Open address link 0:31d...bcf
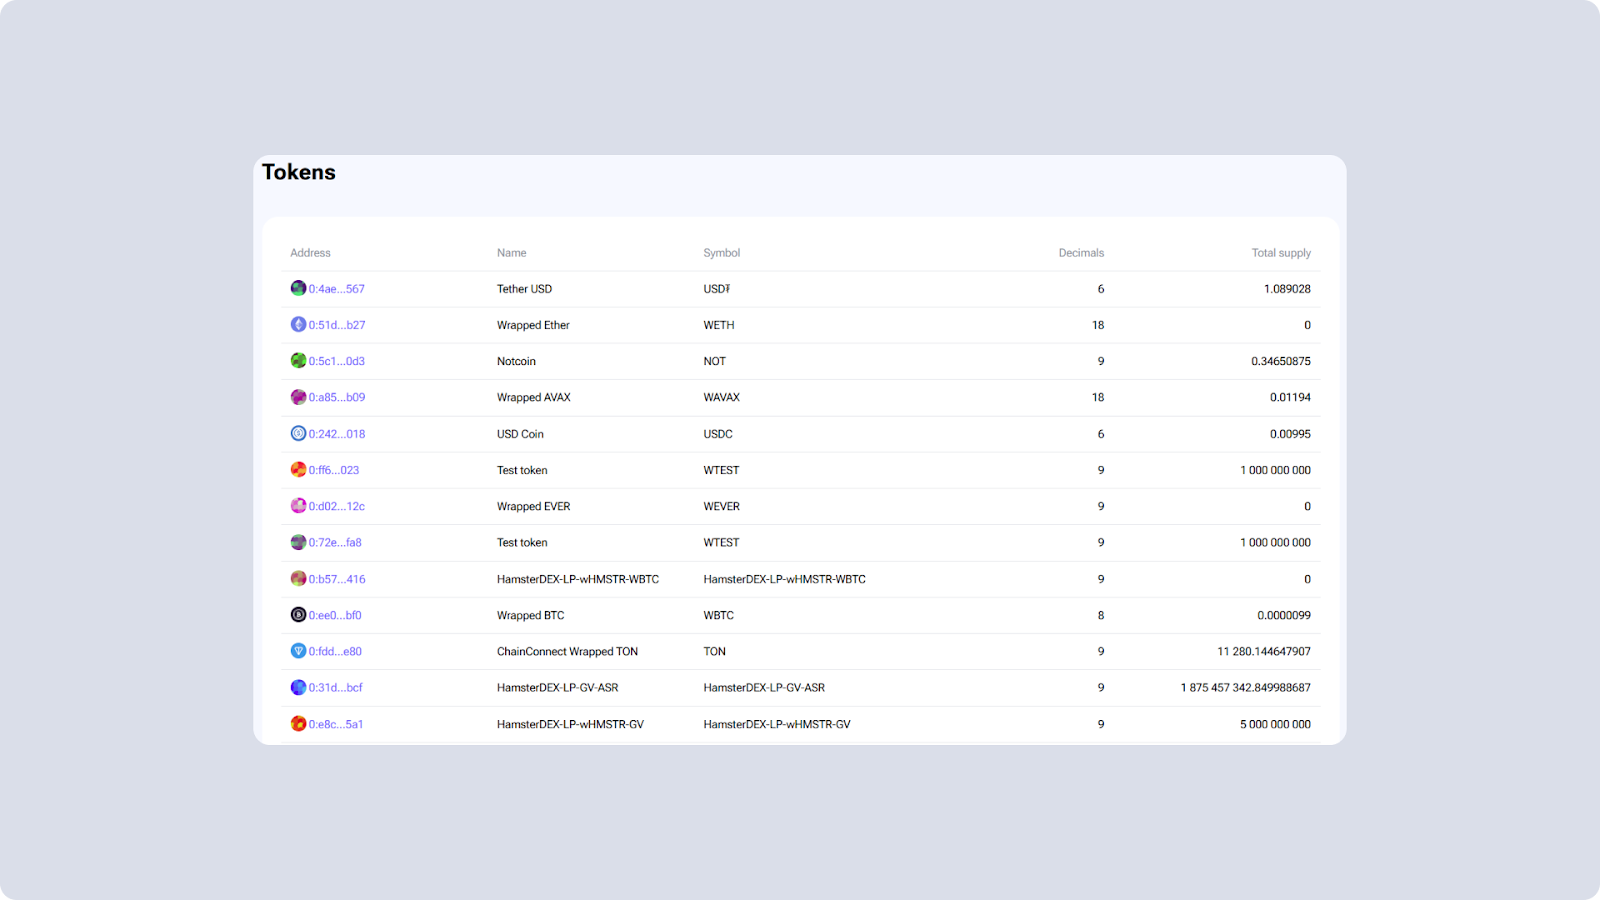This screenshot has height=900, width=1600. click(336, 687)
